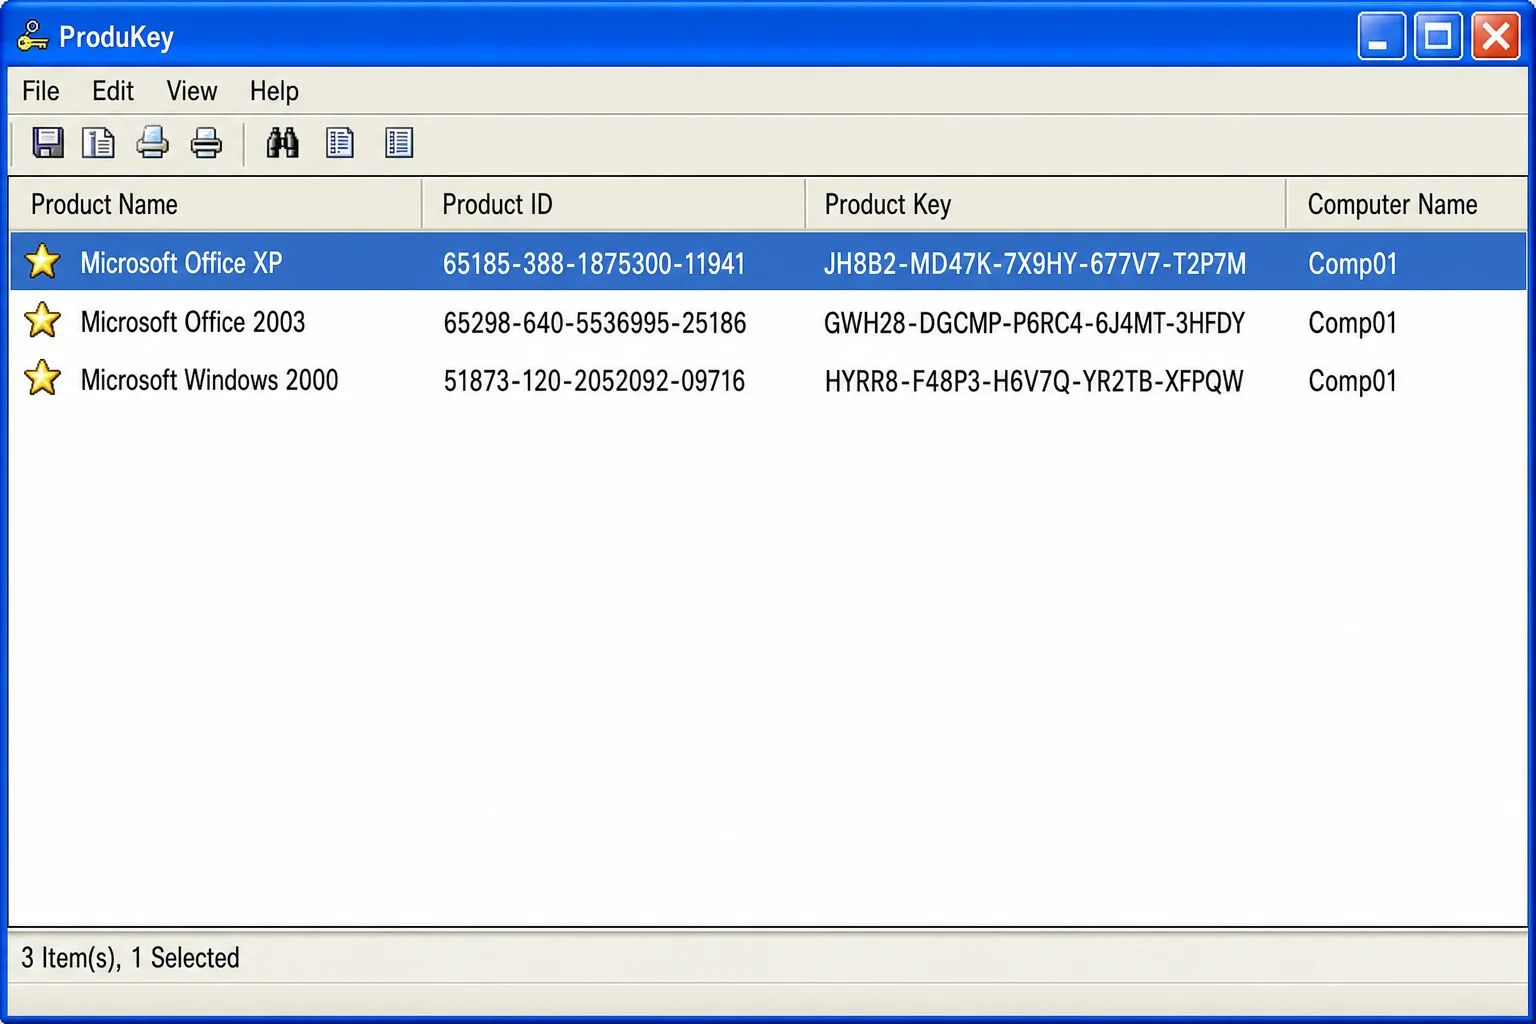Open the View menu
The image size is (1536, 1024).
point(192,91)
